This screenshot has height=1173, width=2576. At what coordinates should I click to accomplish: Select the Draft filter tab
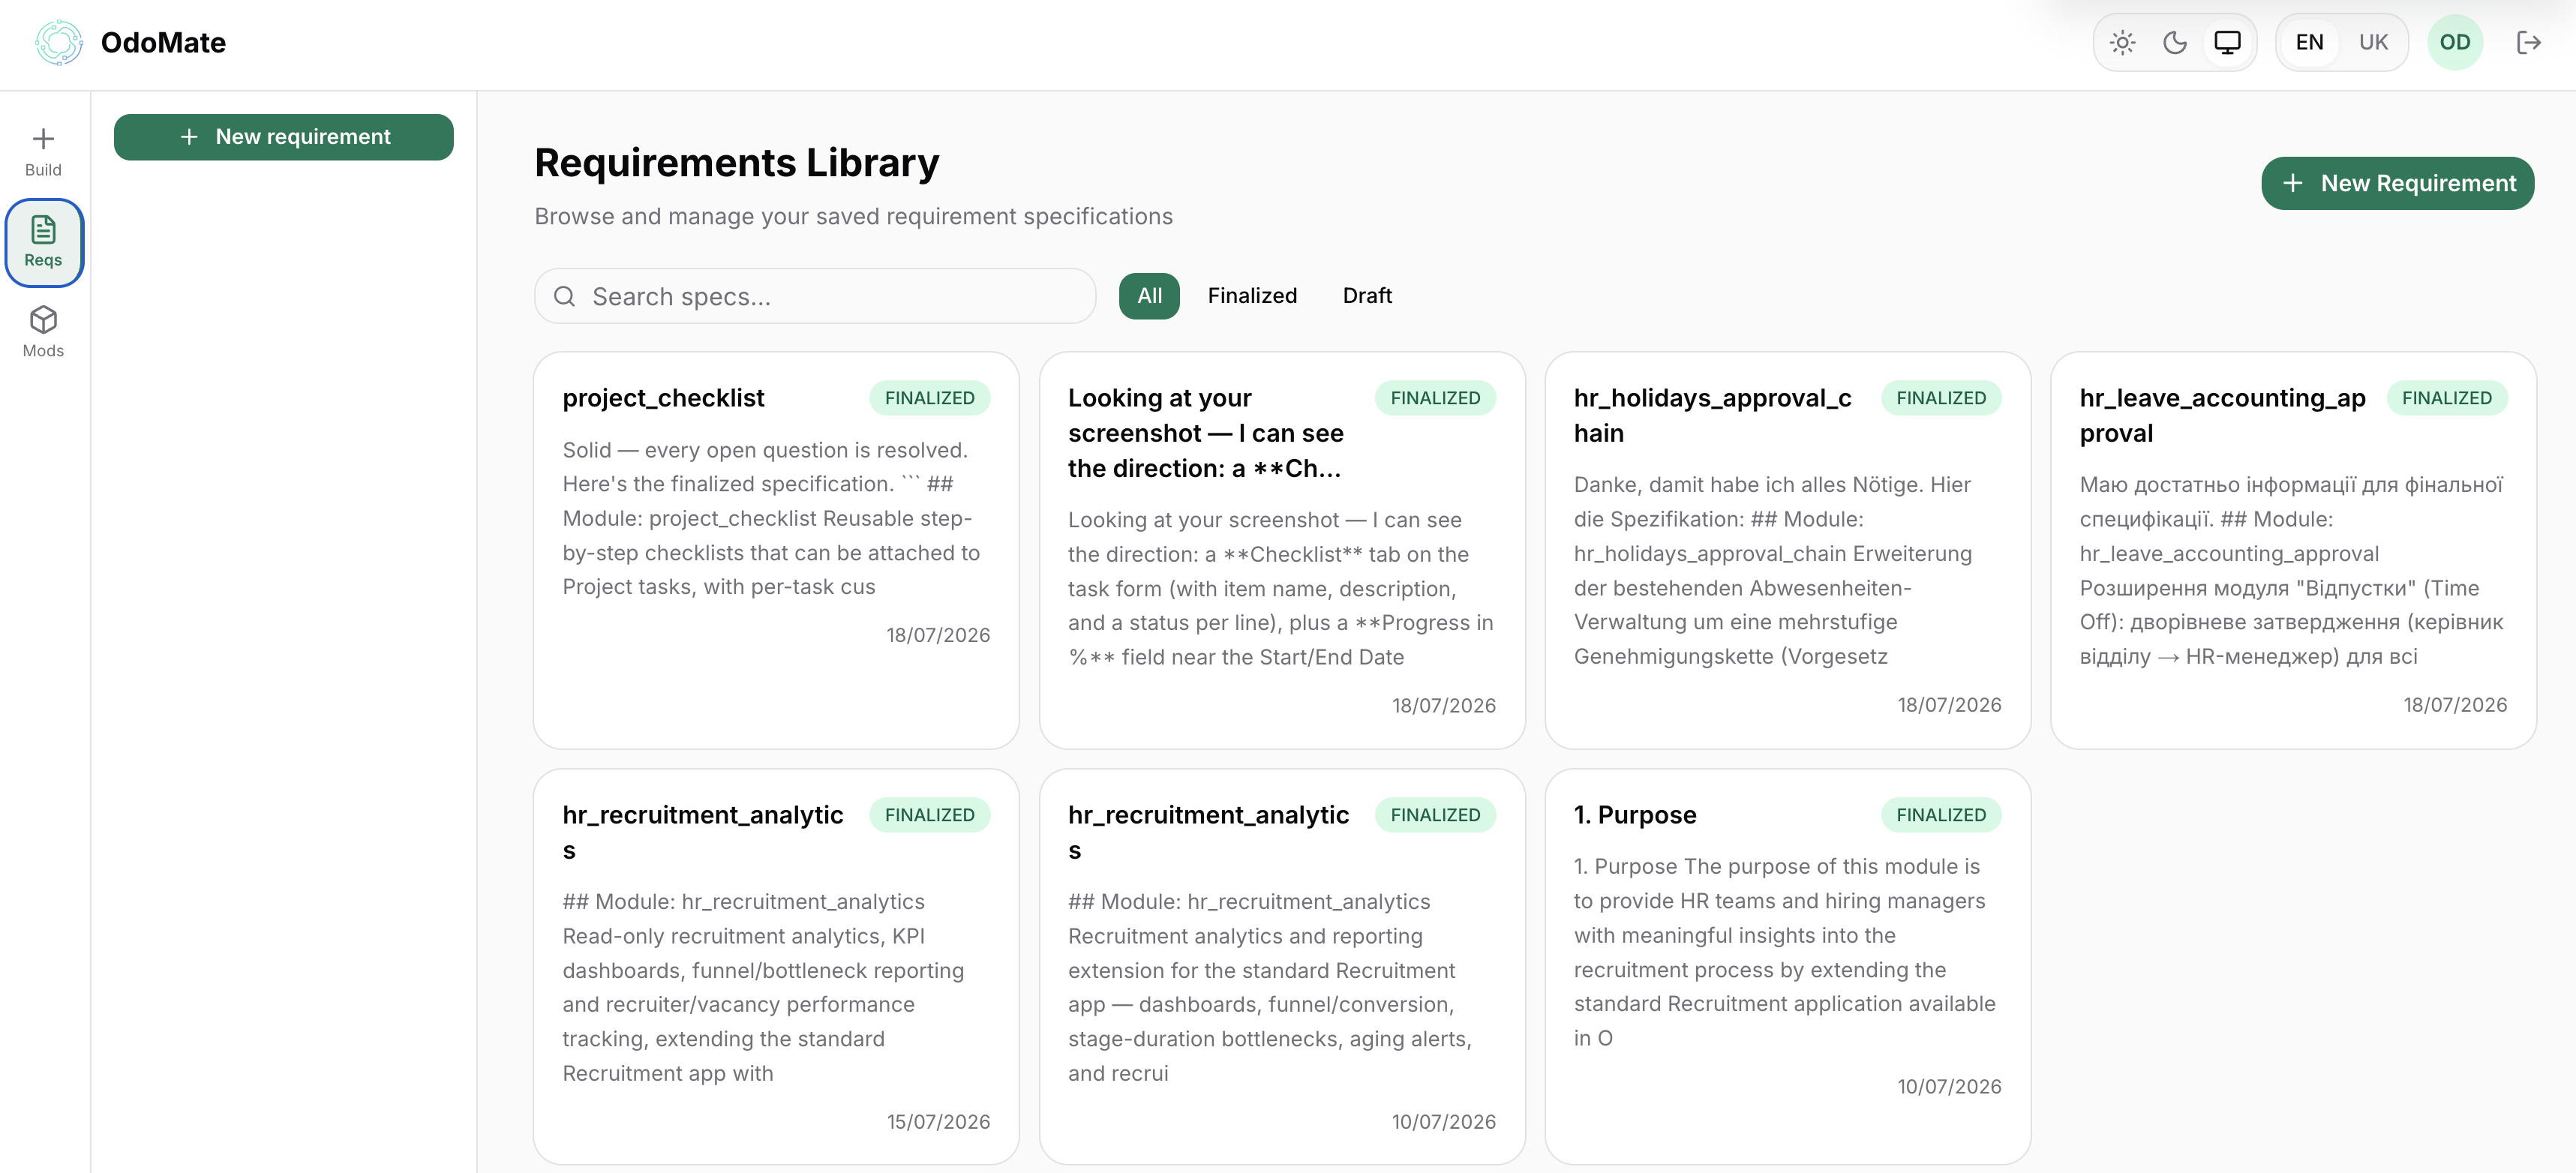pos(1367,296)
